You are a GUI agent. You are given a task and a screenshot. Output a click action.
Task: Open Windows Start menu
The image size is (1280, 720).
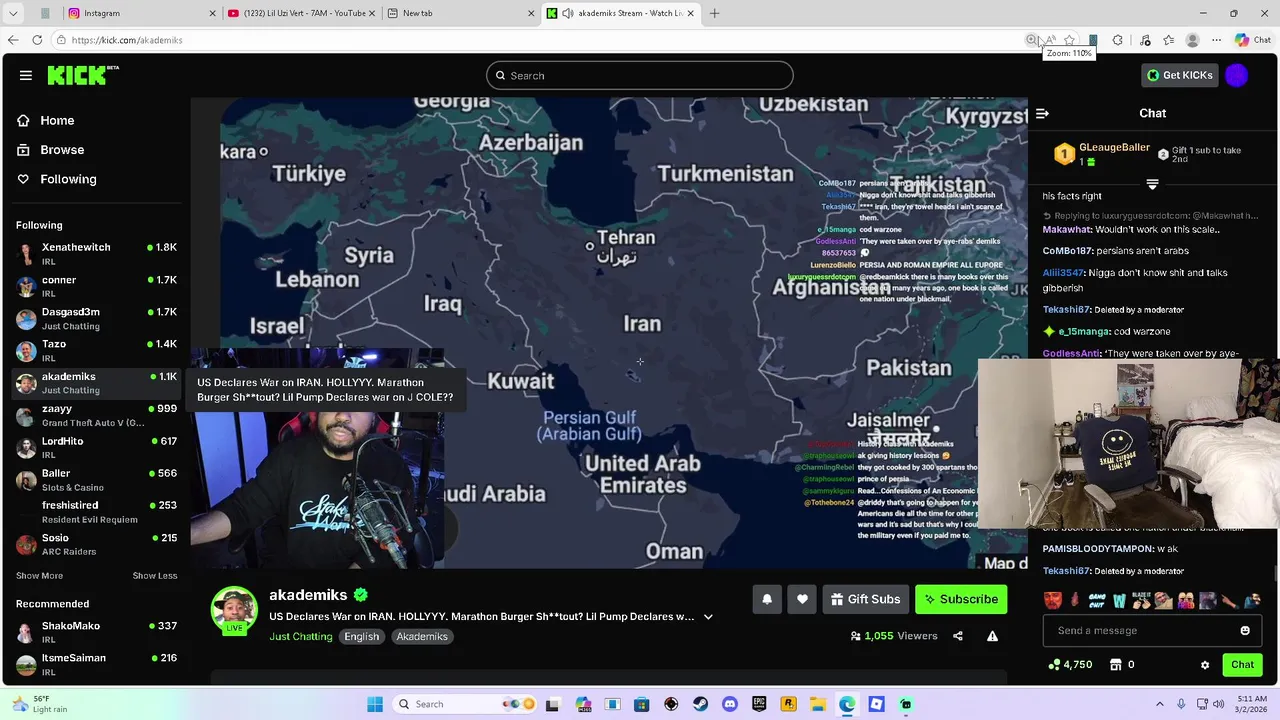375,704
